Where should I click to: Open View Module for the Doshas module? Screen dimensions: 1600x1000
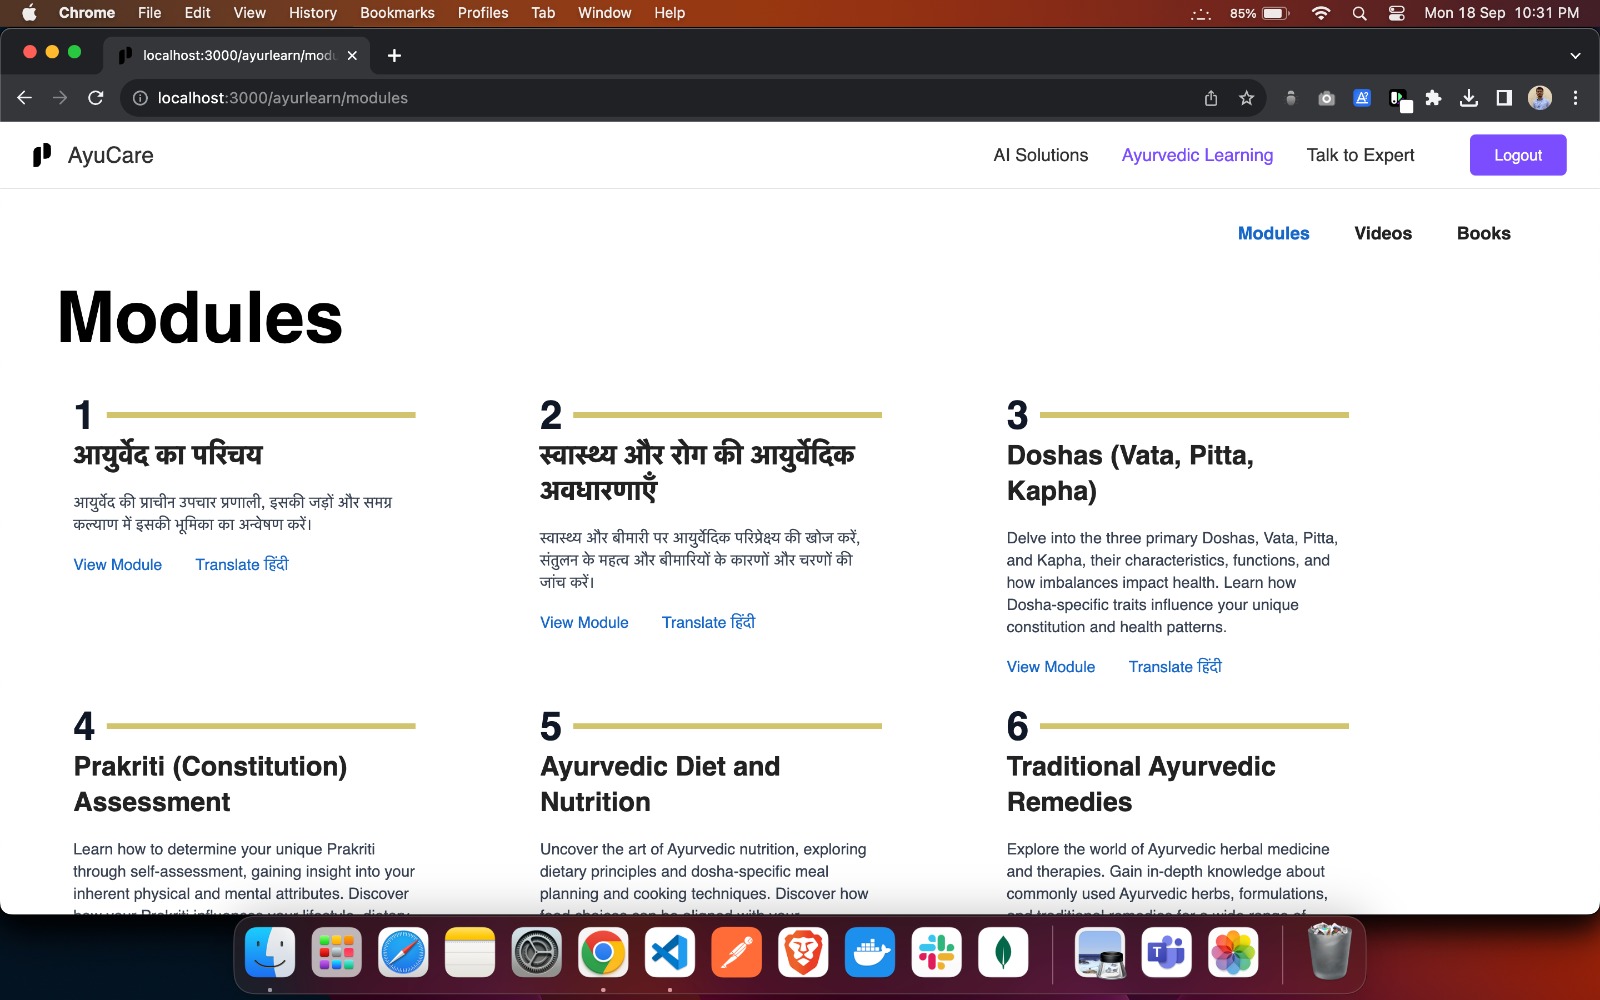pos(1050,666)
